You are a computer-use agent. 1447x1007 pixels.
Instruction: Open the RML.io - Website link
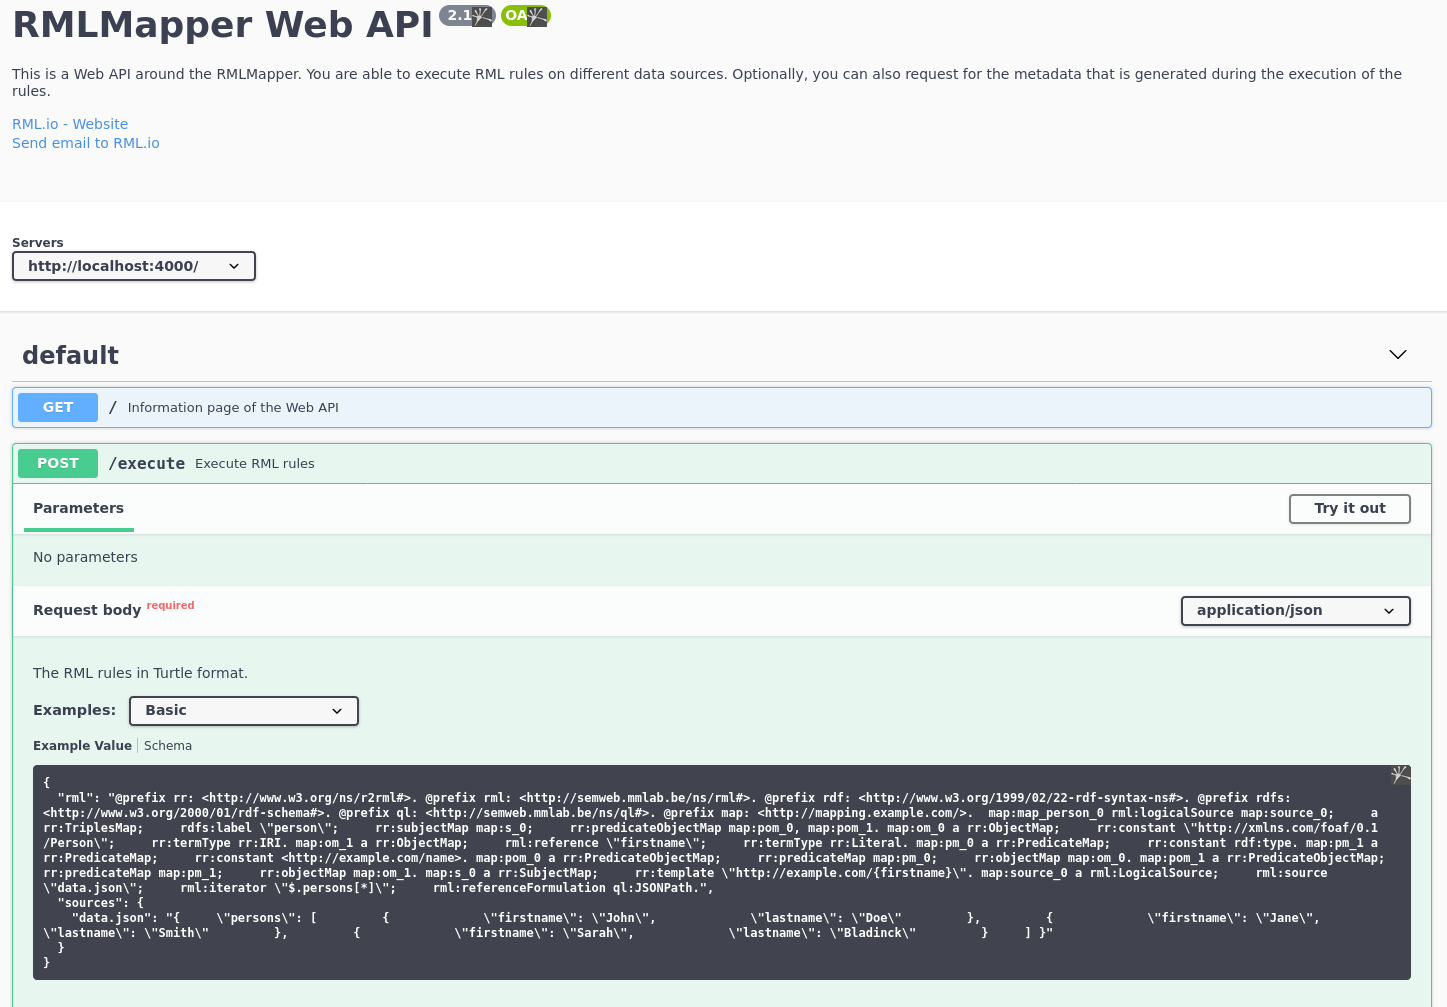click(x=70, y=124)
